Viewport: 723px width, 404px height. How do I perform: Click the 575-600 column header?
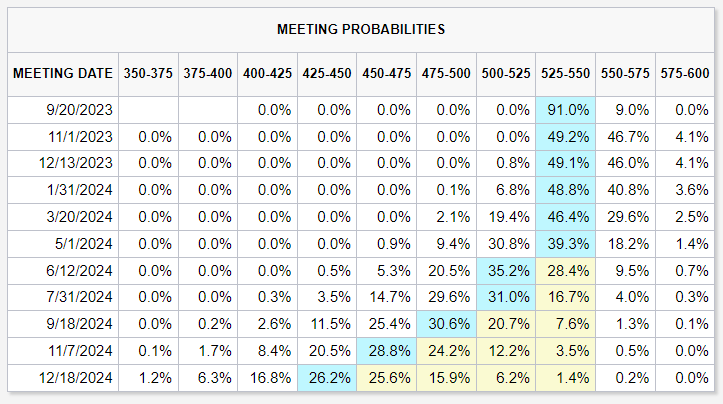click(685, 74)
